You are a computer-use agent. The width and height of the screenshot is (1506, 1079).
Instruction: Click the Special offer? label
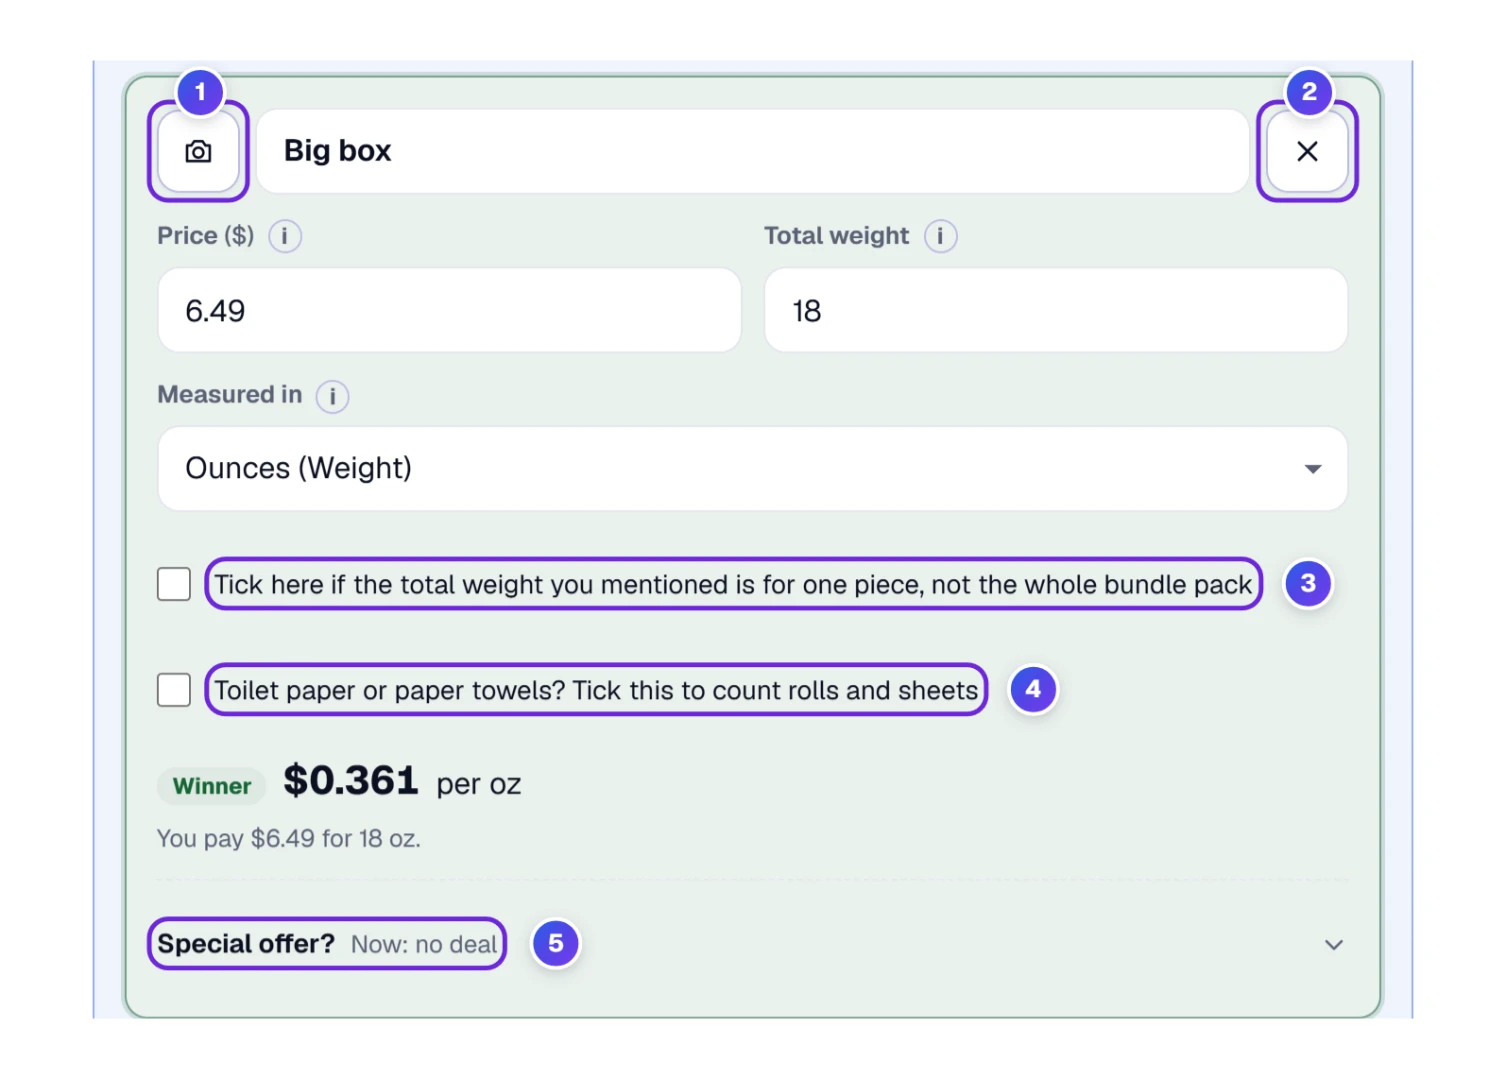(x=246, y=944)
